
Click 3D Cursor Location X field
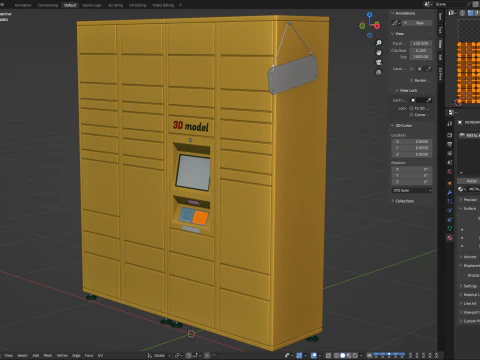tap(412, 142)
